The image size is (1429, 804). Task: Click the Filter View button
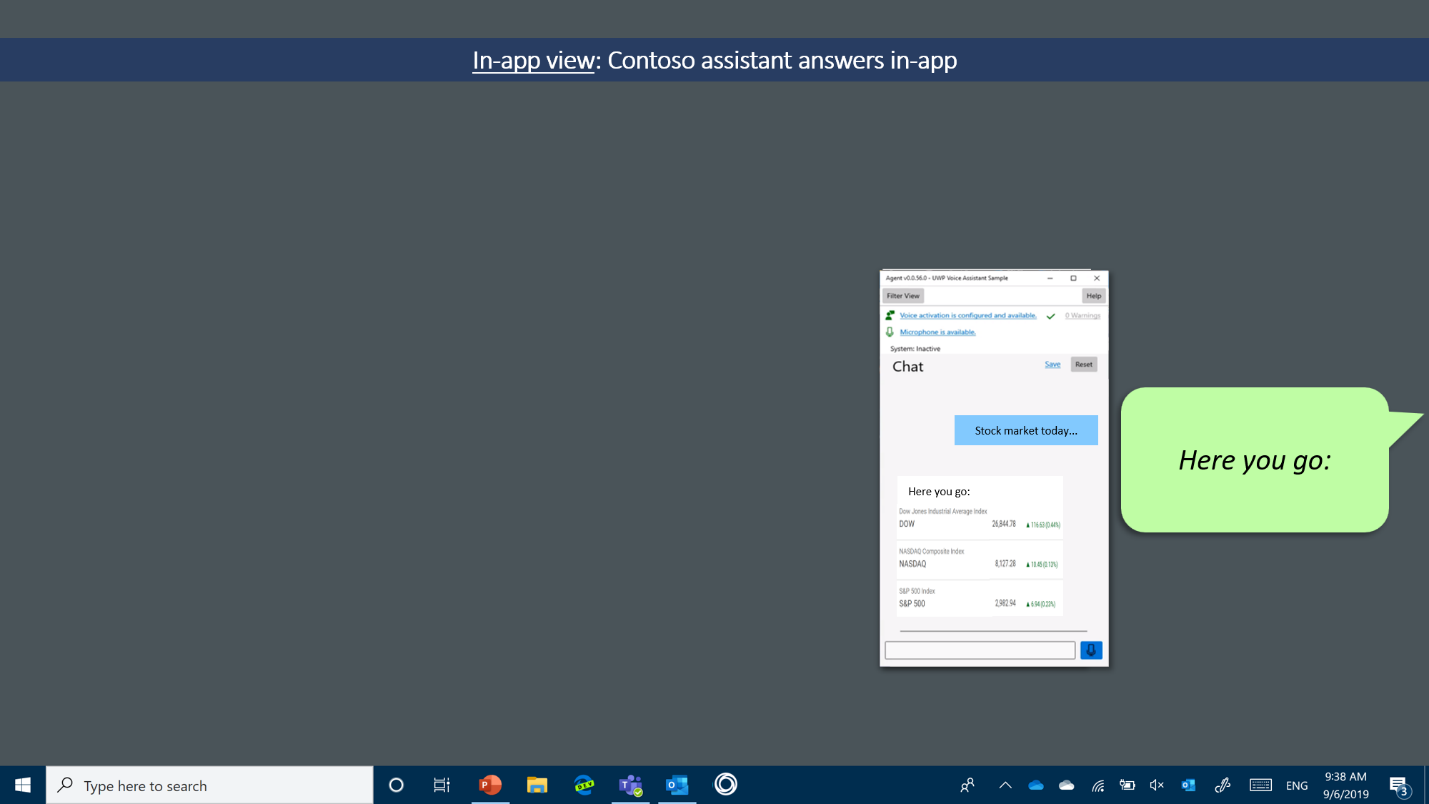click(x=903, y=296)
